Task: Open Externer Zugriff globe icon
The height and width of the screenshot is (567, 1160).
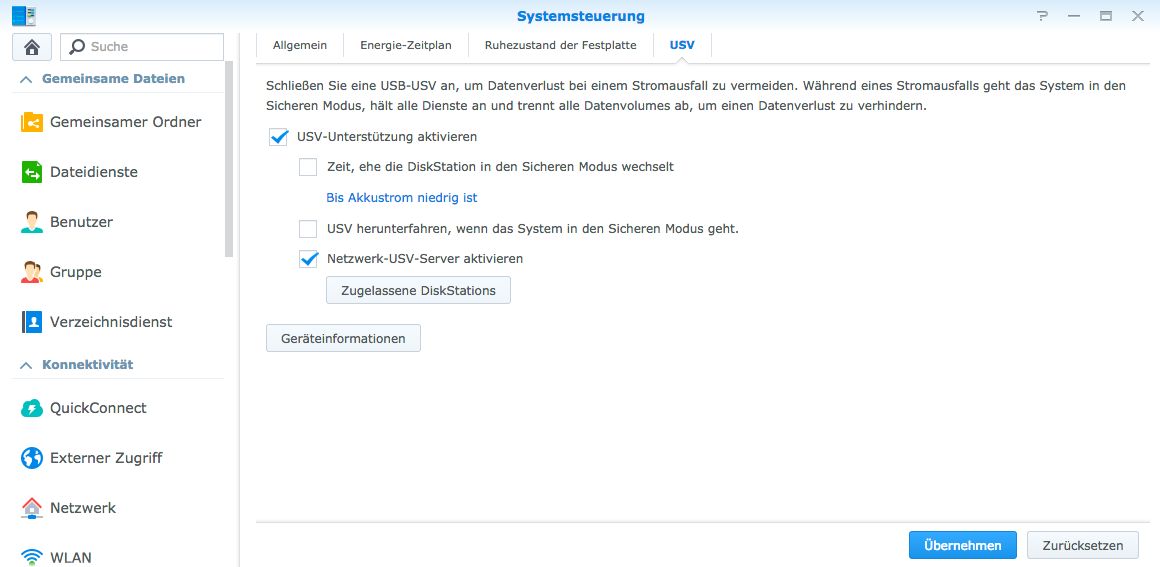Action: (x=32, y=458)
